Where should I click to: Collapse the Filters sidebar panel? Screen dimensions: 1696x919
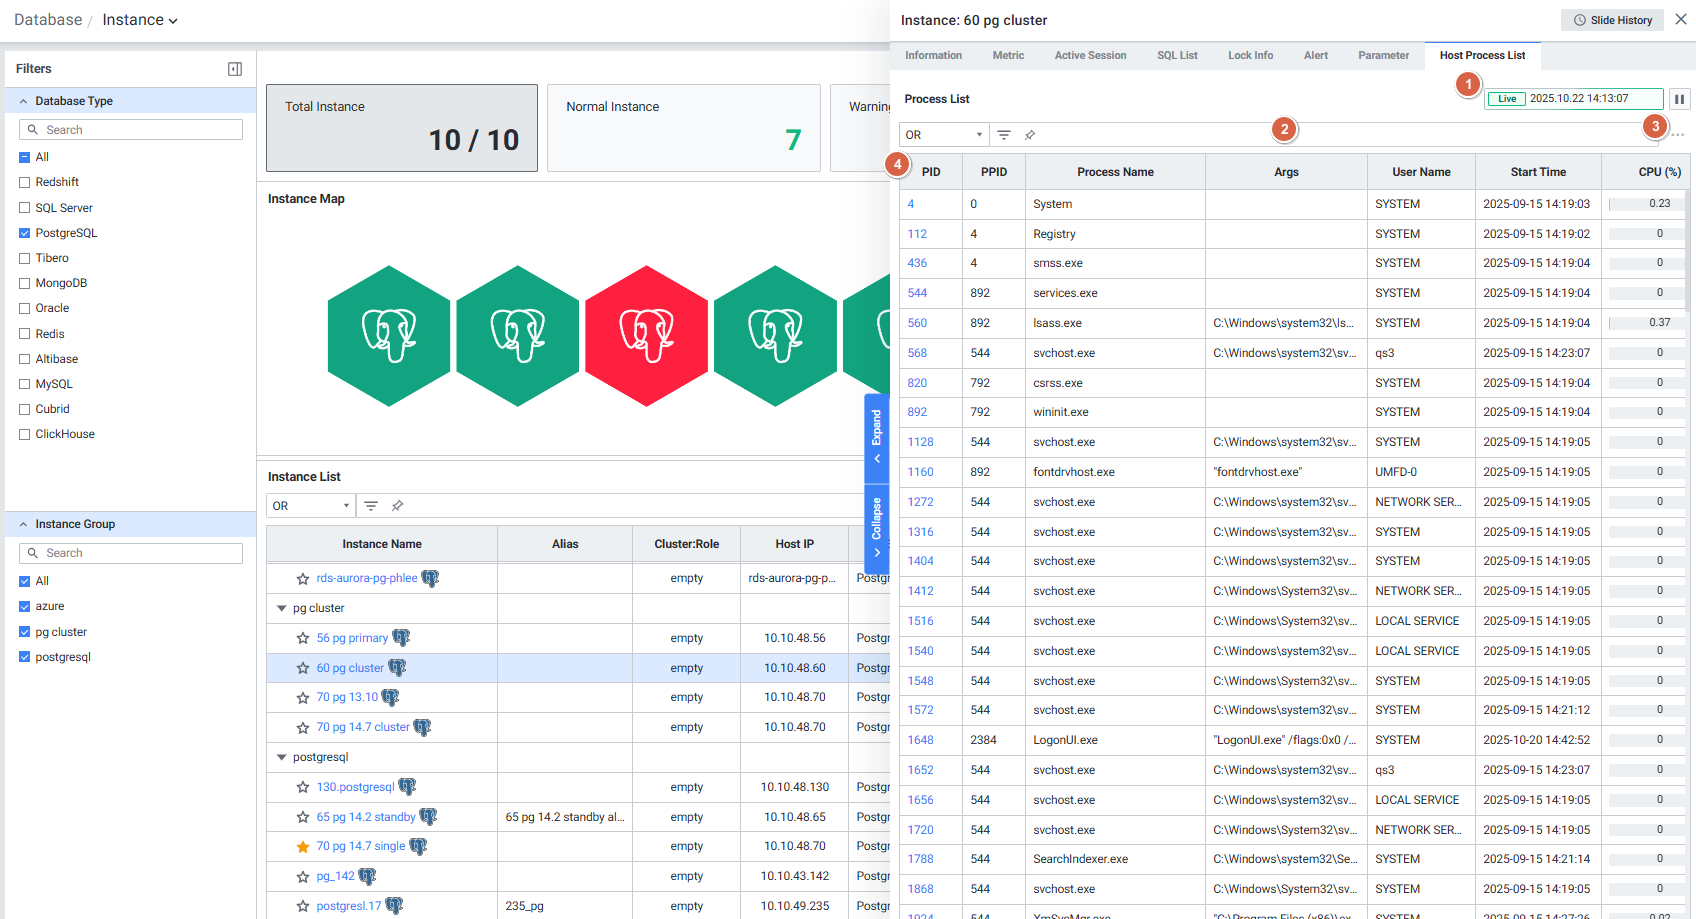pyautogui.click(x=235, y=69)
